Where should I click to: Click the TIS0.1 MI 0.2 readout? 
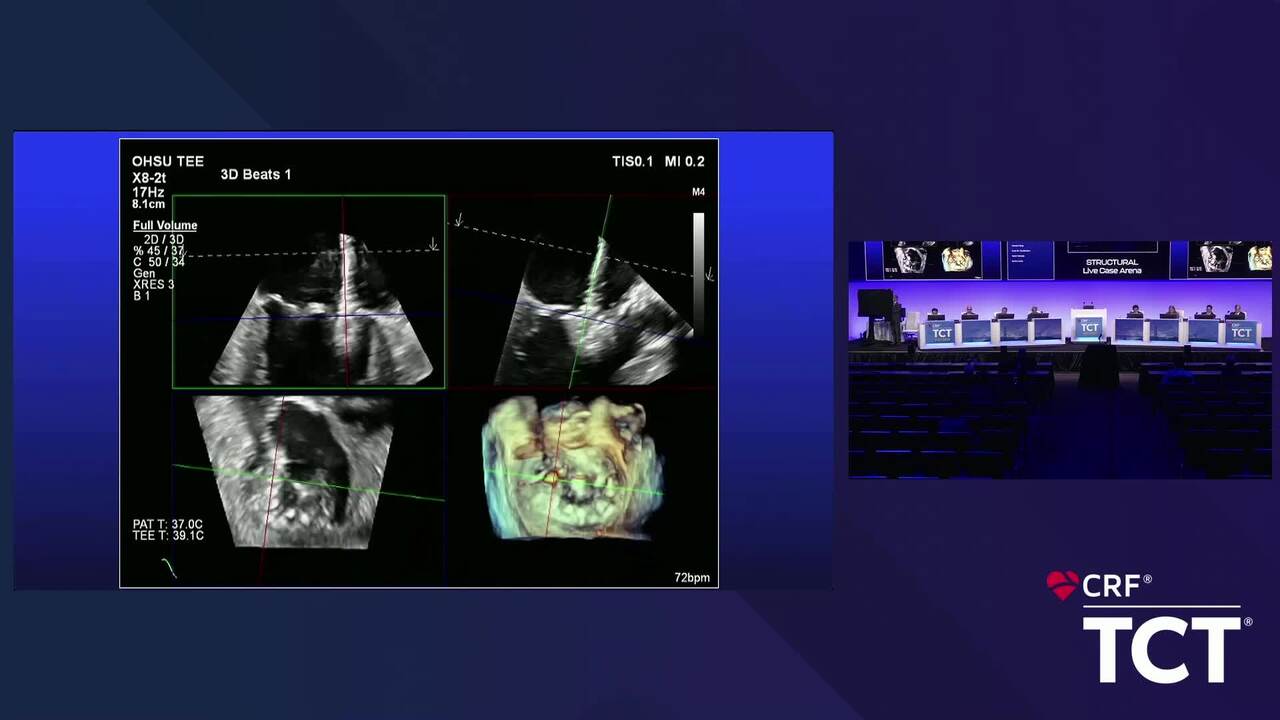[658, 161]
